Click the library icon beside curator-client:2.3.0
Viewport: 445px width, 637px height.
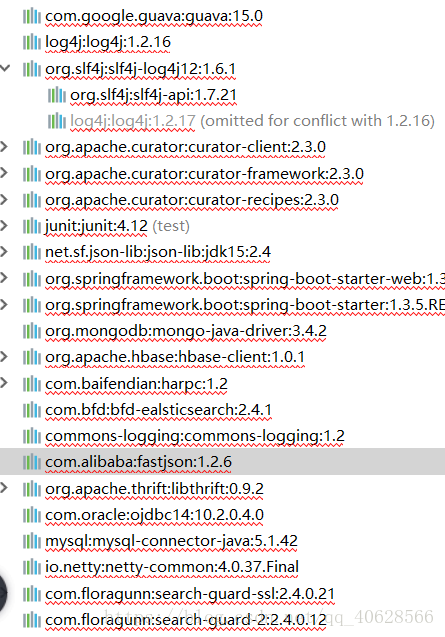[x=32, y=147]
